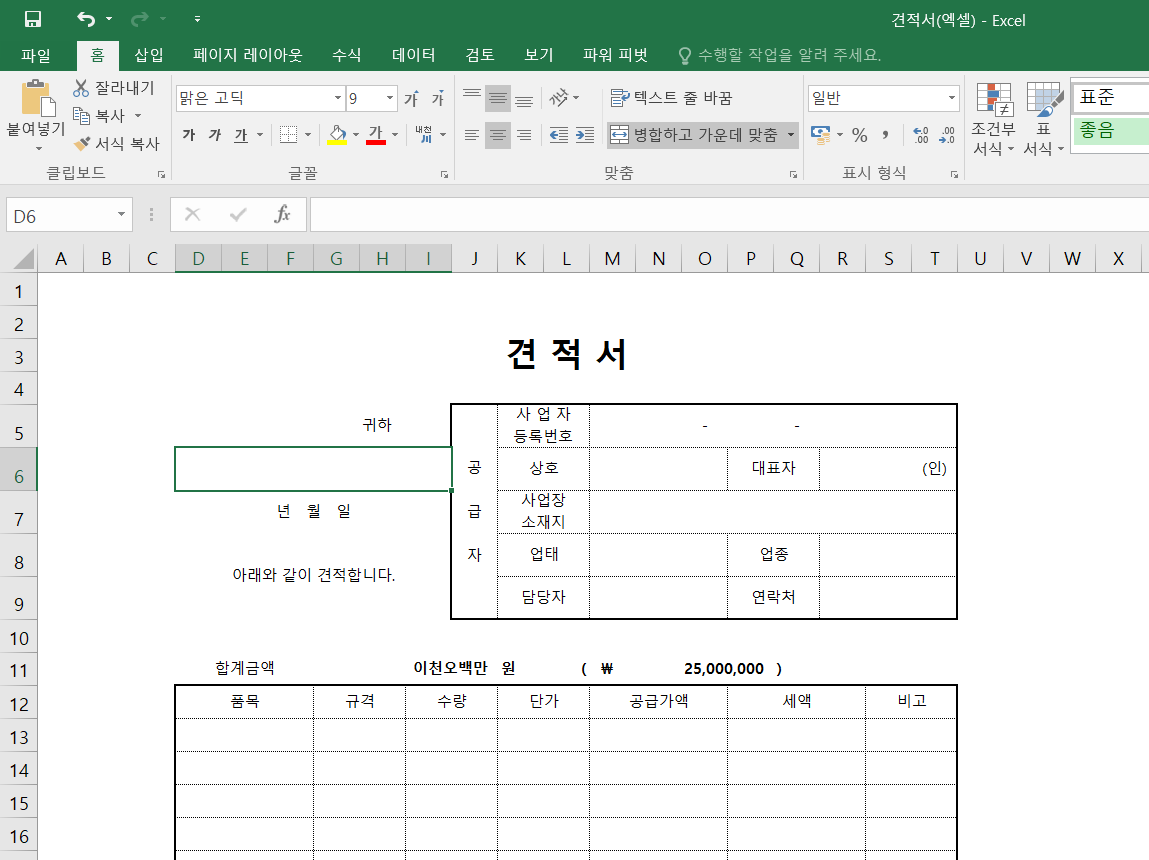
Task: Expand font color options arrow
Action: point(395,135)
